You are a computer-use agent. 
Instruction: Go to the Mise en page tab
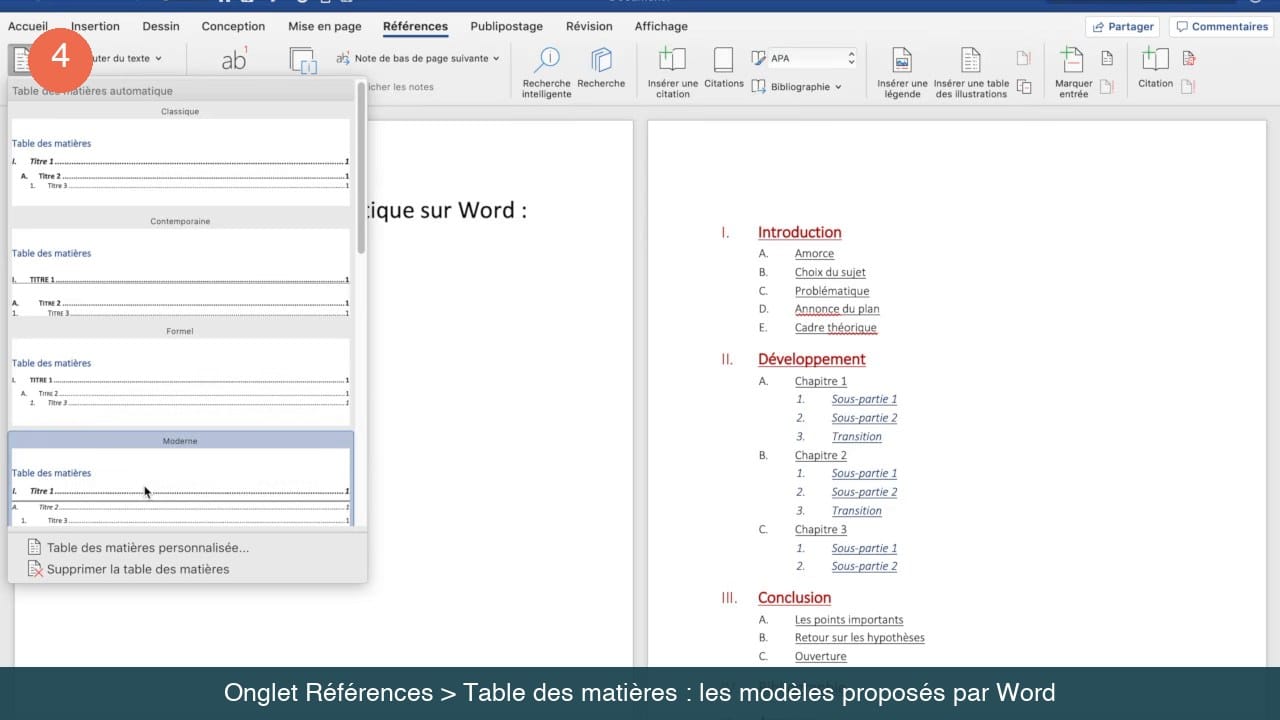[x=324, y=26]
